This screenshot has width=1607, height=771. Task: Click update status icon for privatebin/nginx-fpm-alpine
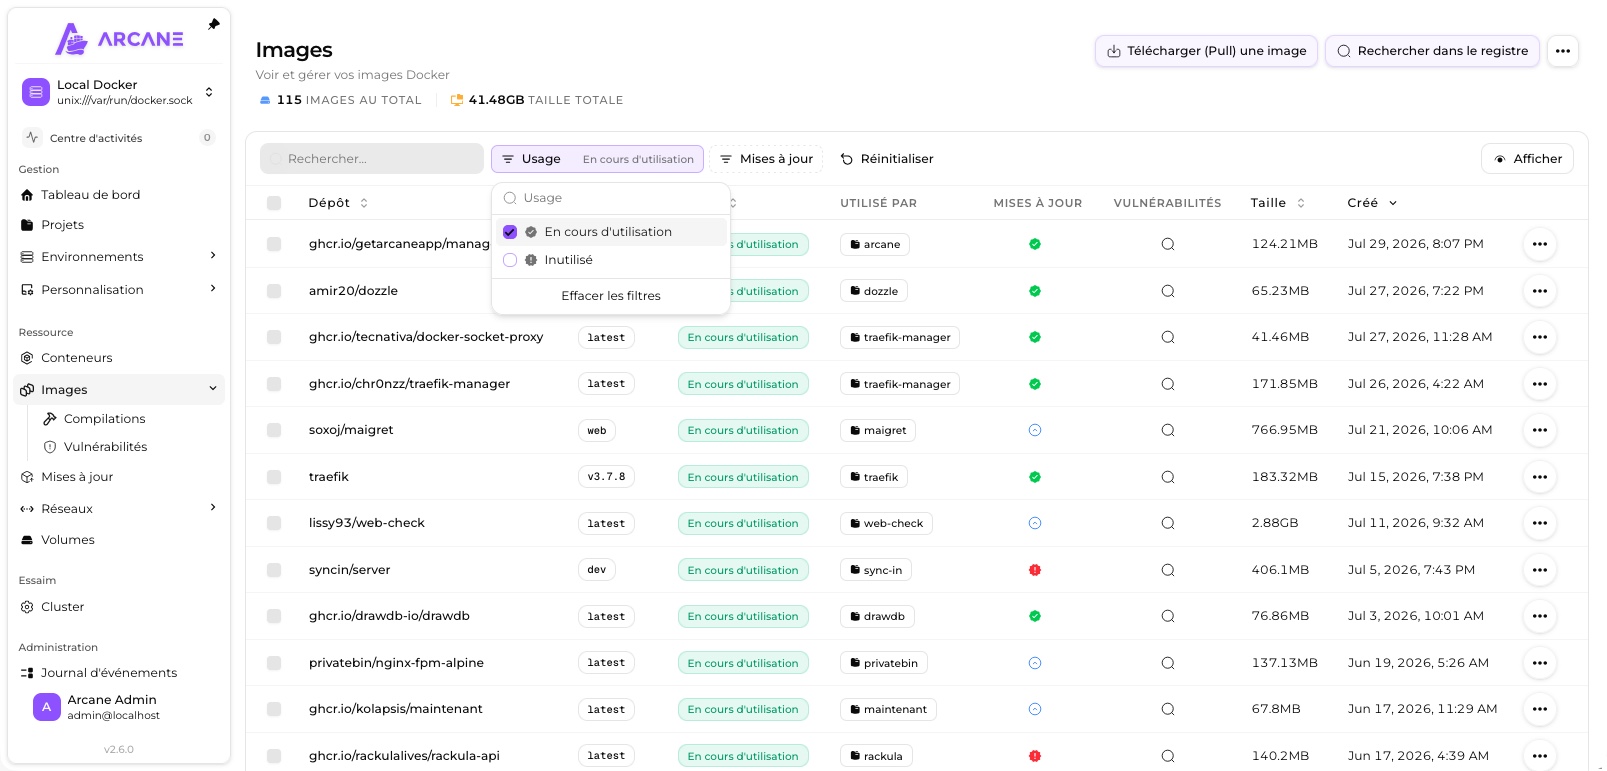(x=1035, y=663)
